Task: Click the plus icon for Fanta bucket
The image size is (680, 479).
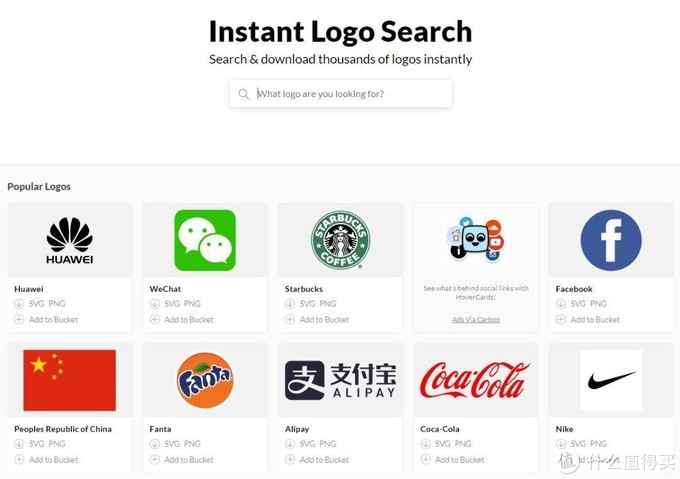Action: coord(154,460)
